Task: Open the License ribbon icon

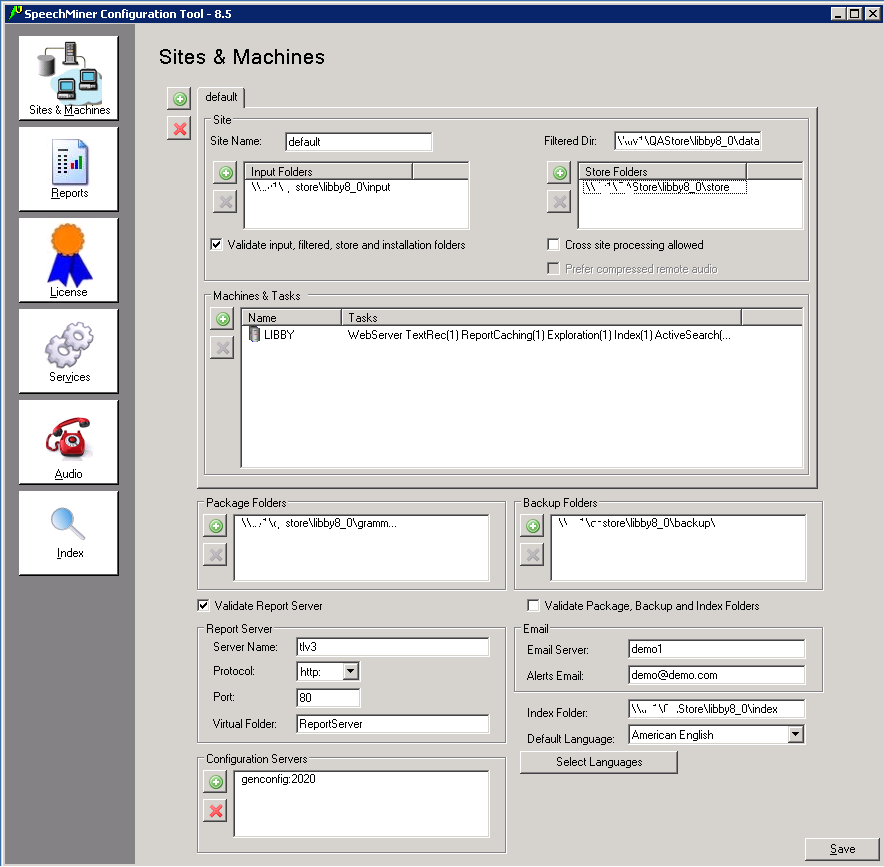Action: pos(68,260)
